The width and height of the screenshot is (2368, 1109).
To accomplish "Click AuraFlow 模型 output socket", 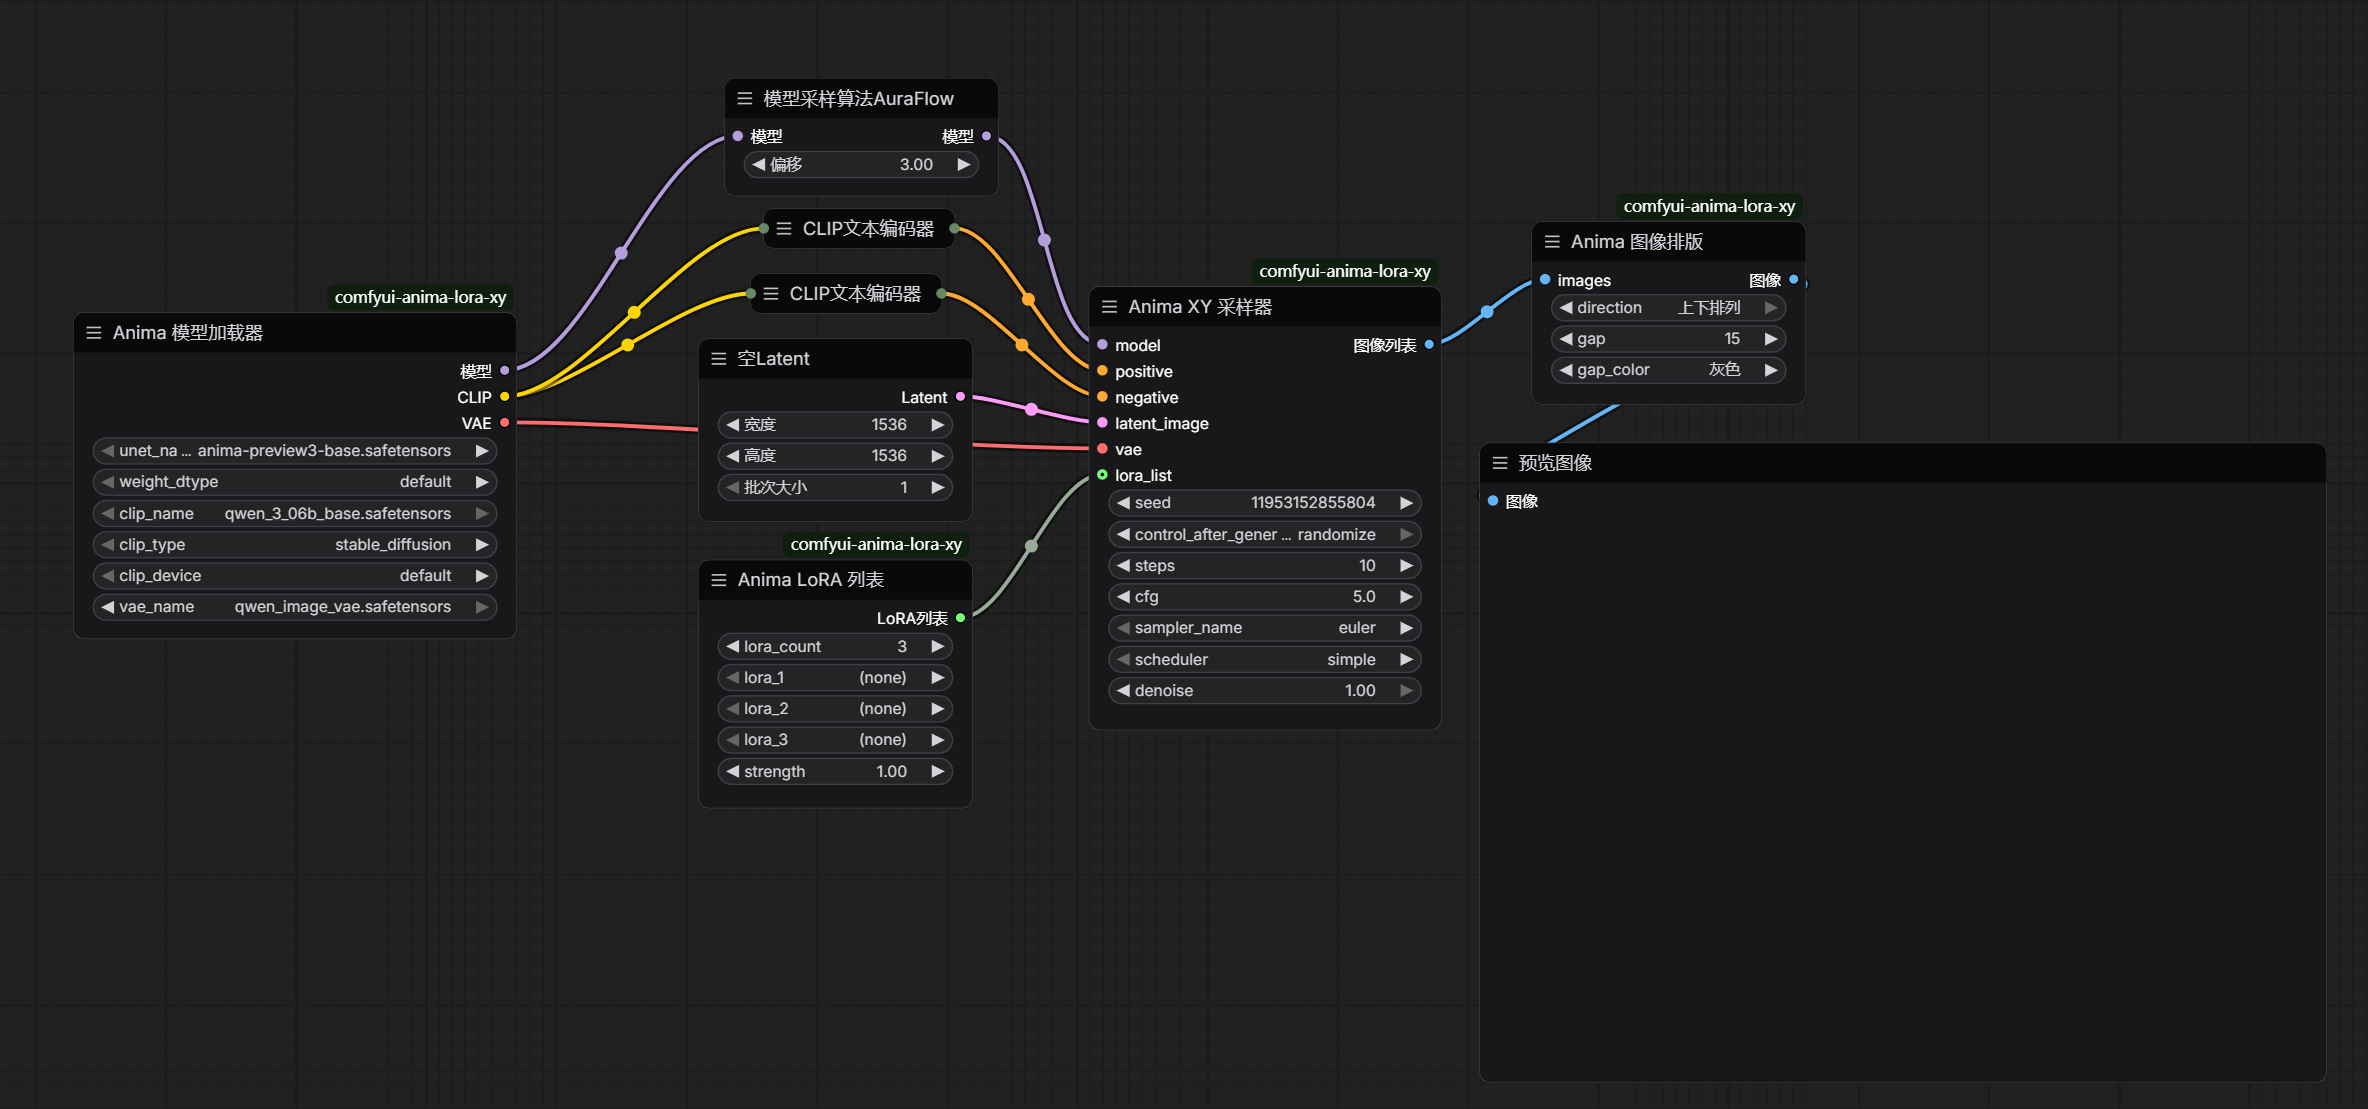I will point(987,136).
